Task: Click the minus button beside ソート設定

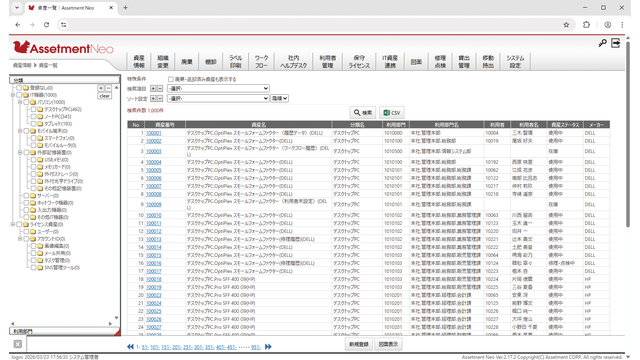Action: 160,99
